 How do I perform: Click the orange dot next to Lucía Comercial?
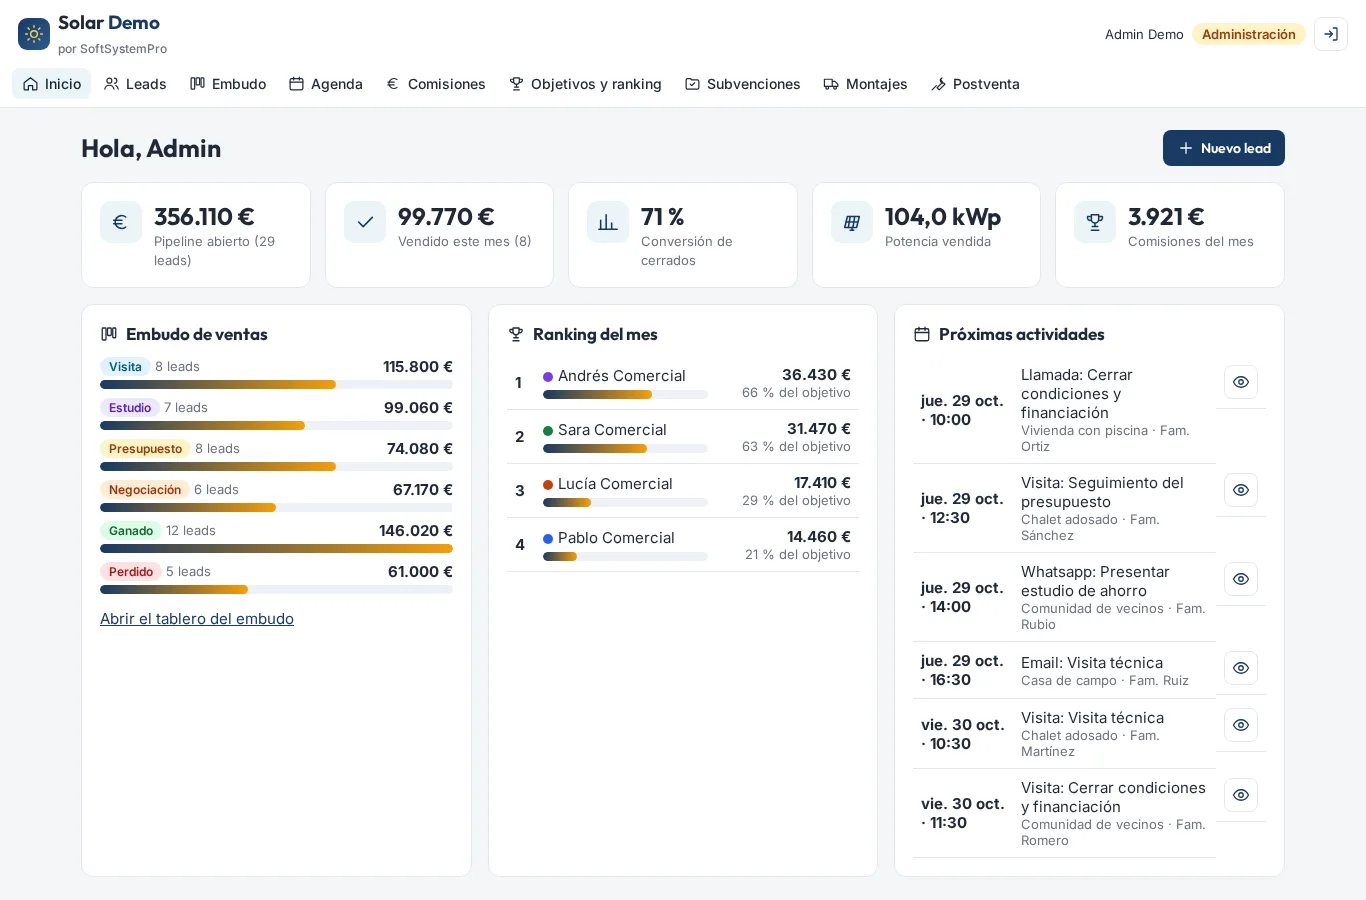click(548, 485)
